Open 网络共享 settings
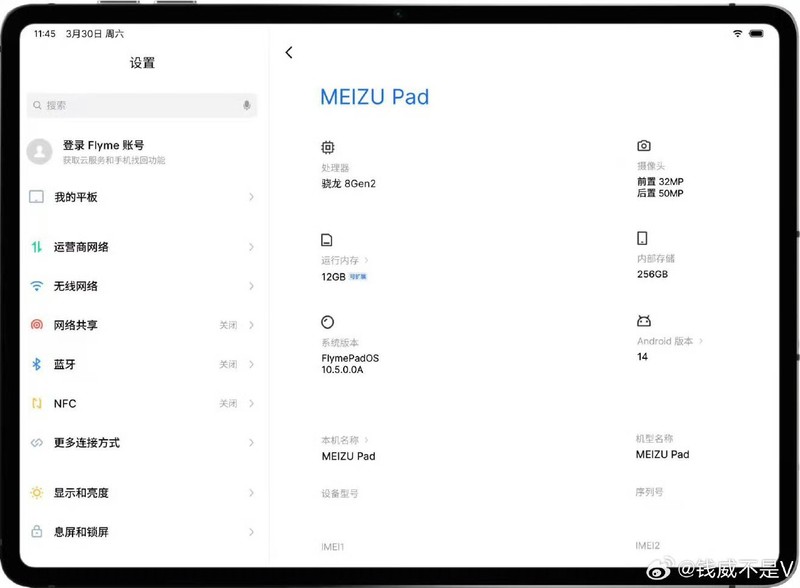 point(142,325)
